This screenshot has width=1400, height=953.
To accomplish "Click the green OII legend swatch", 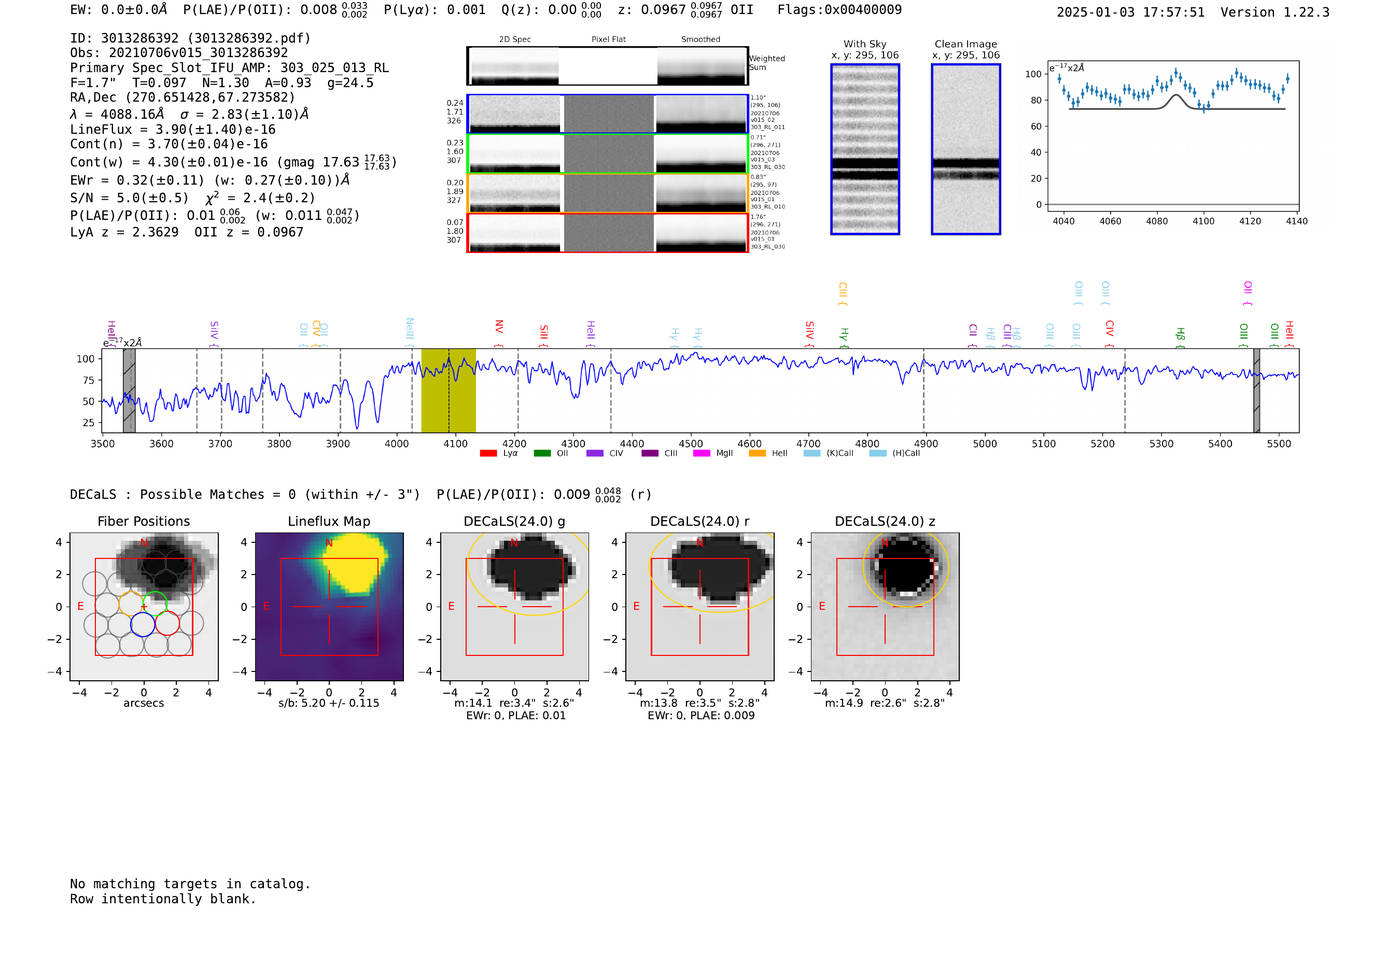I will pos(542,454).
